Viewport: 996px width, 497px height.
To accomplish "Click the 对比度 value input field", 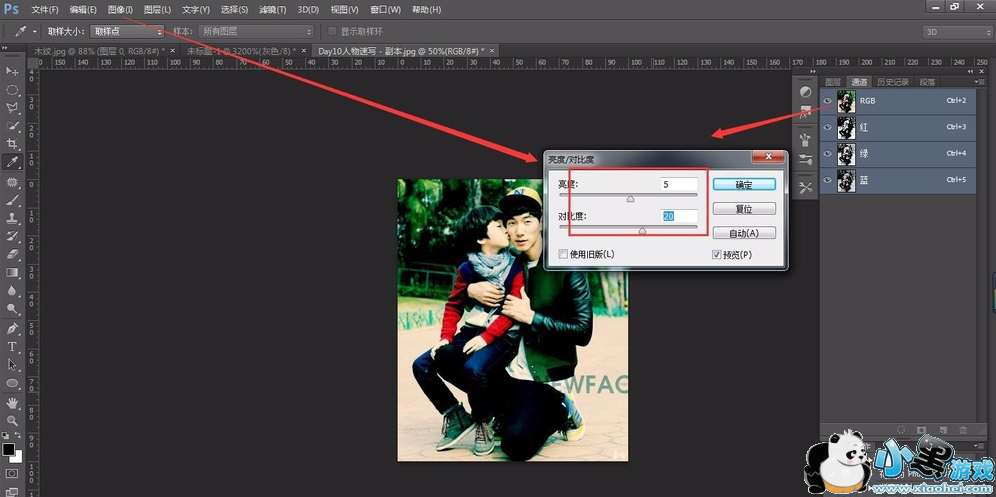I will [679, 216].
